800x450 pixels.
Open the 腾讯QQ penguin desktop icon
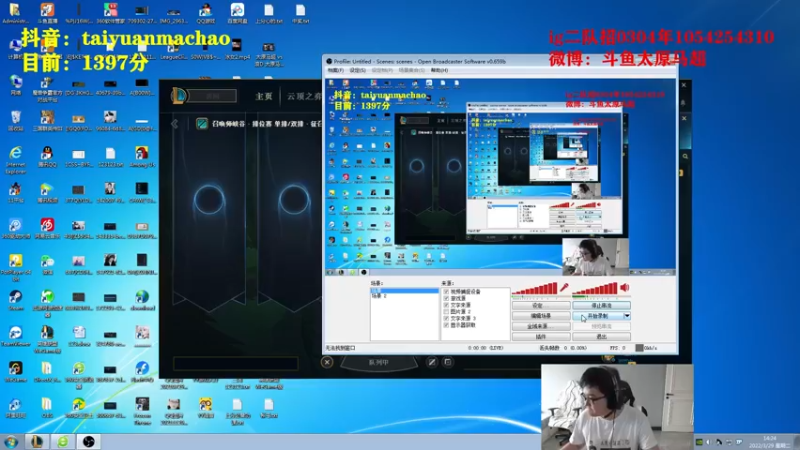click(47, 157)
